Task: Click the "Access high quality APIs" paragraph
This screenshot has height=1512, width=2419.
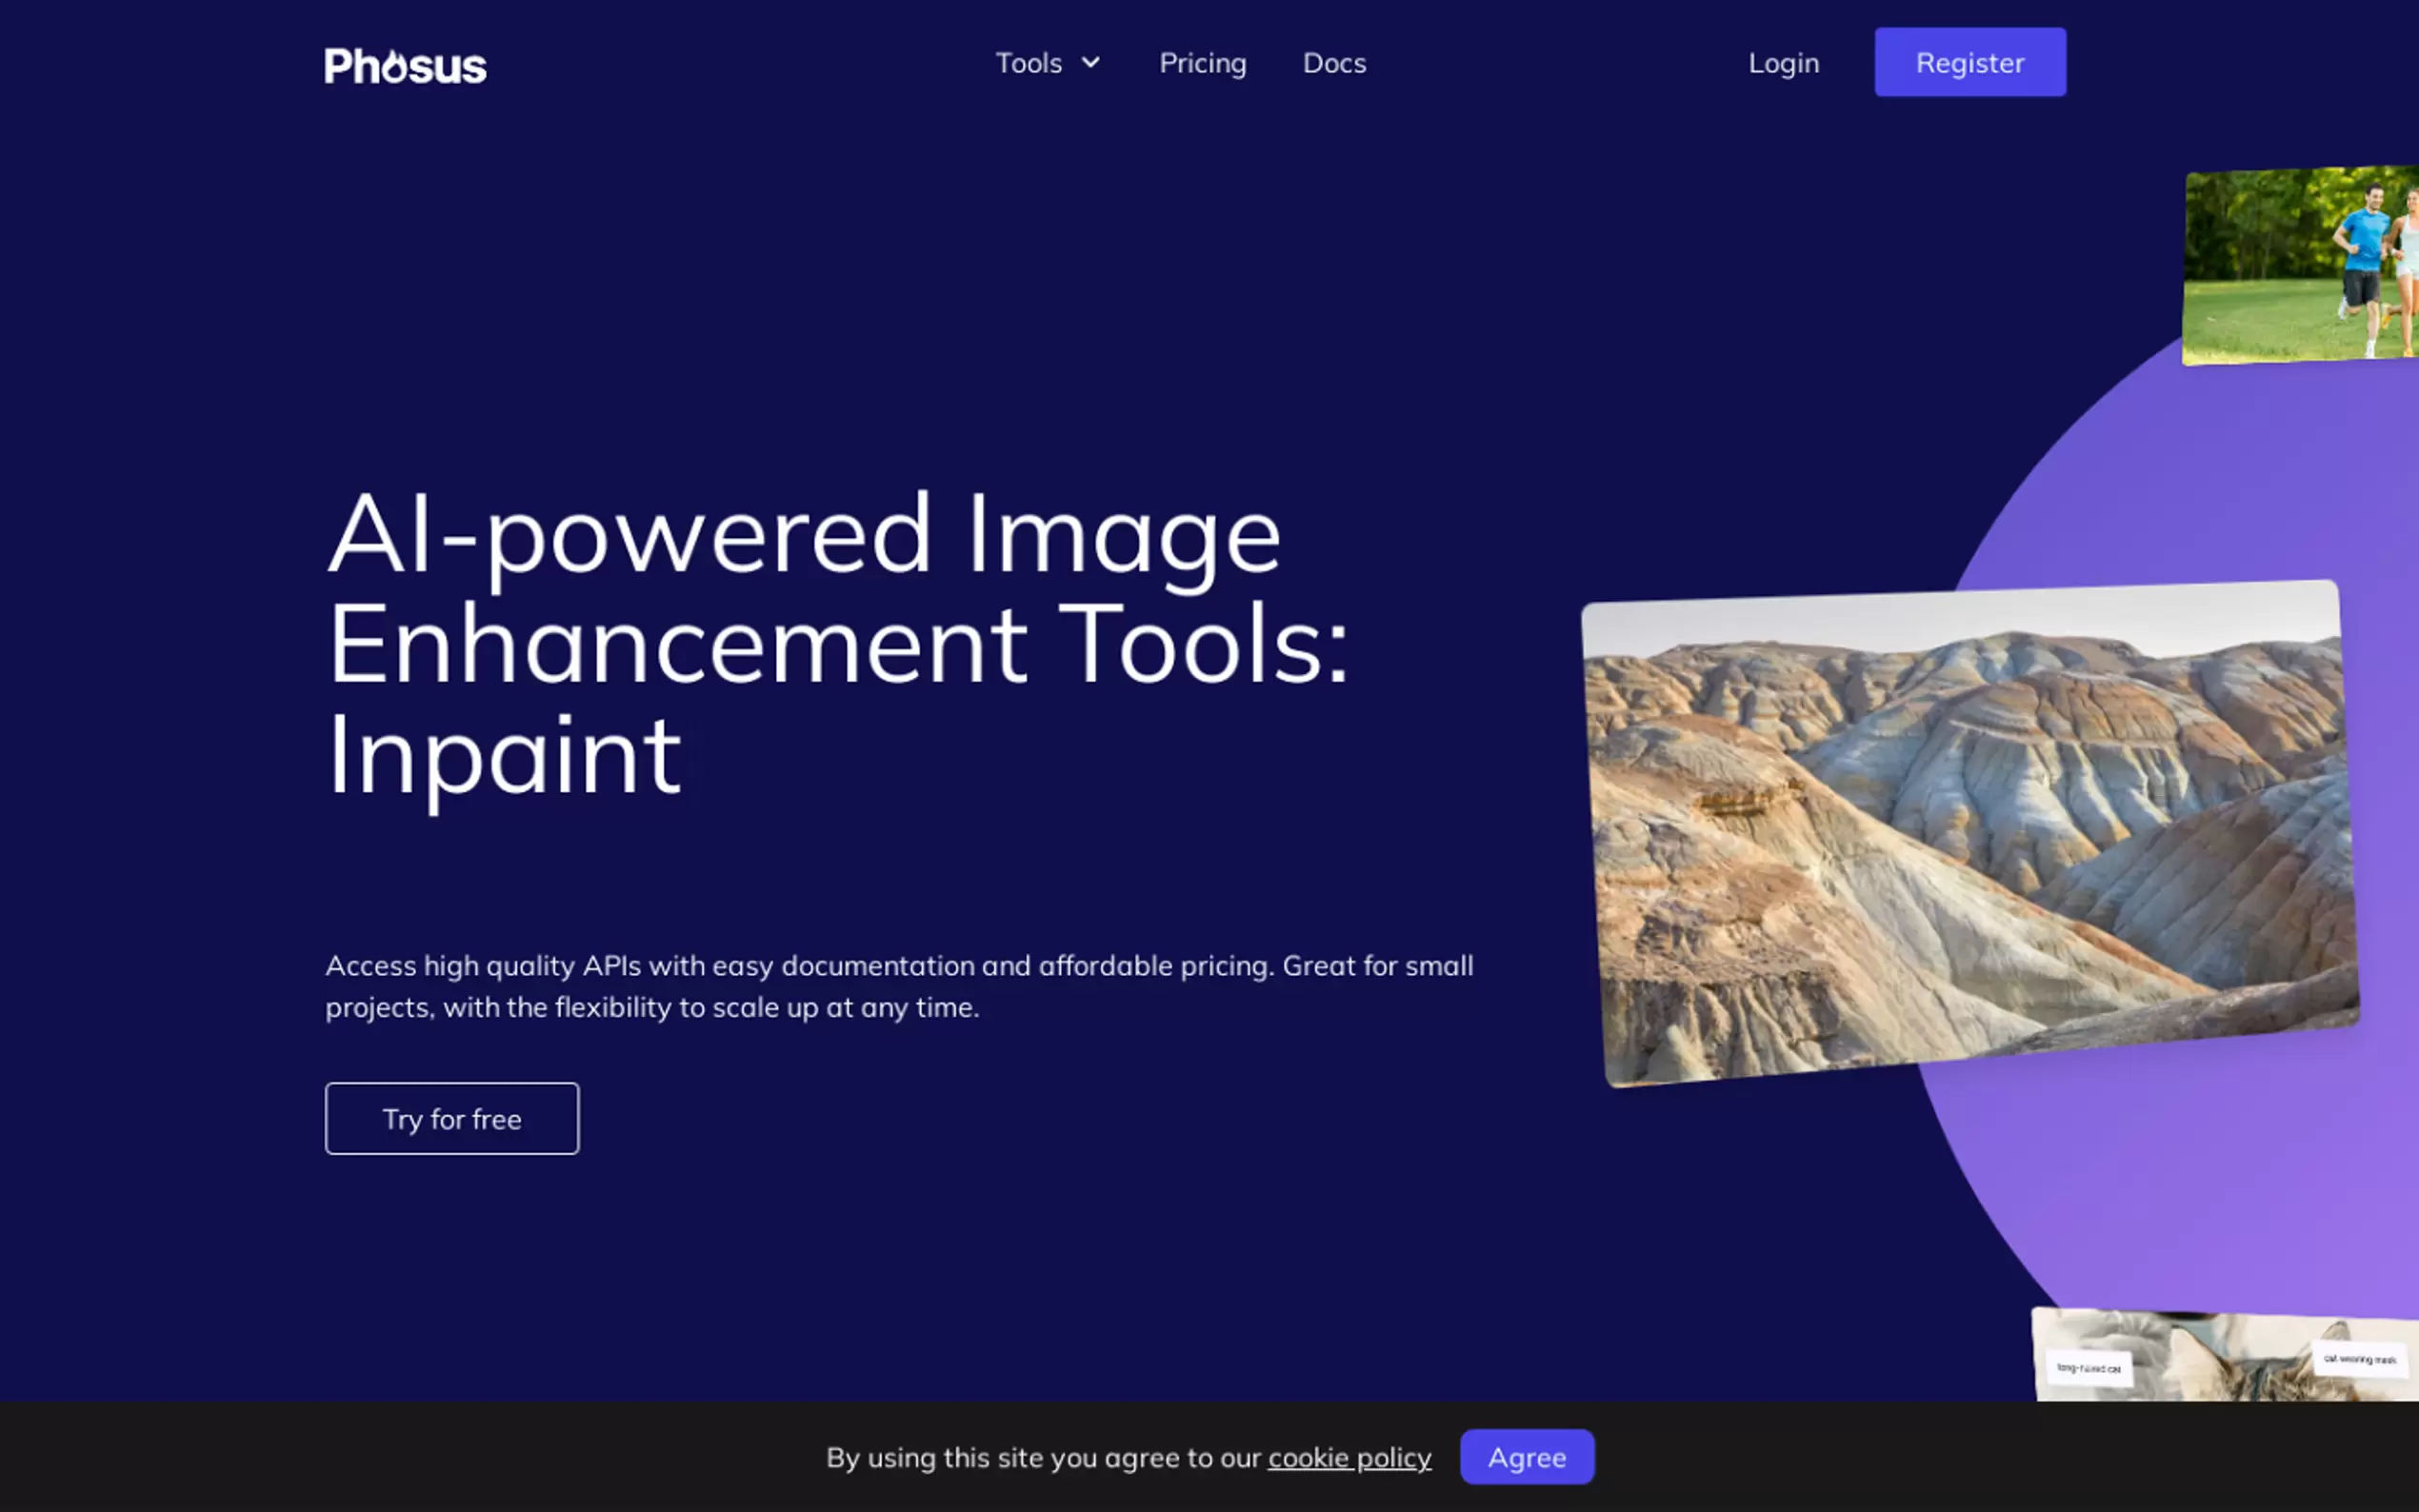Action: [898, 986]
